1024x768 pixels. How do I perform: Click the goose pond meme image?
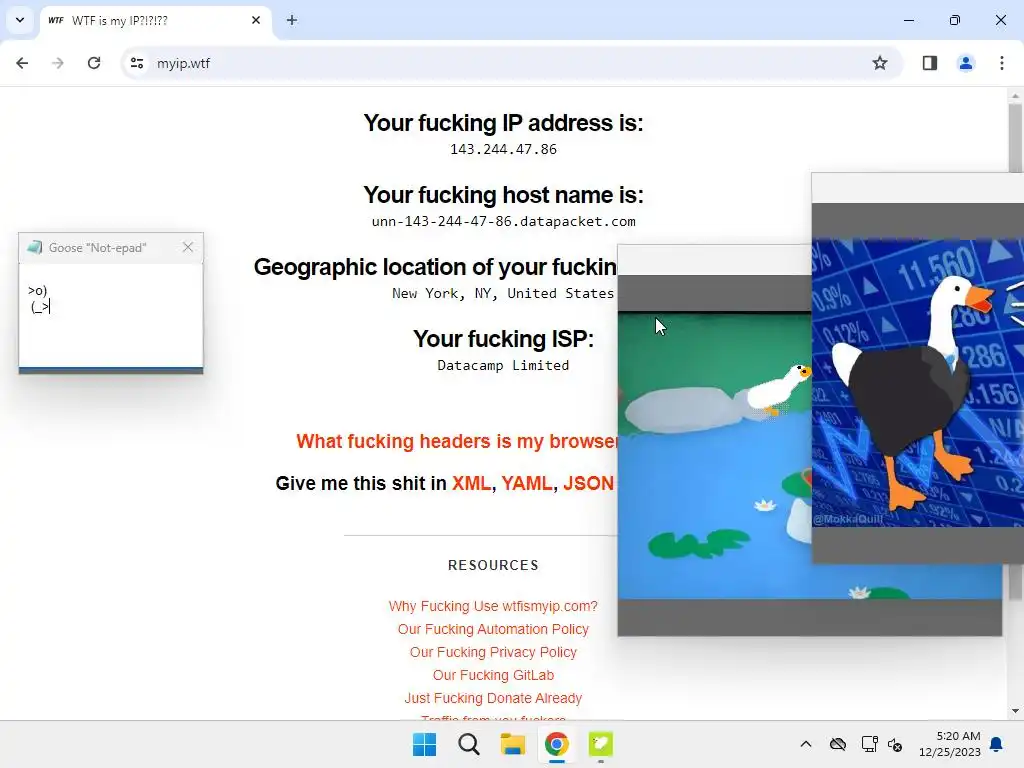coord(714,456)
